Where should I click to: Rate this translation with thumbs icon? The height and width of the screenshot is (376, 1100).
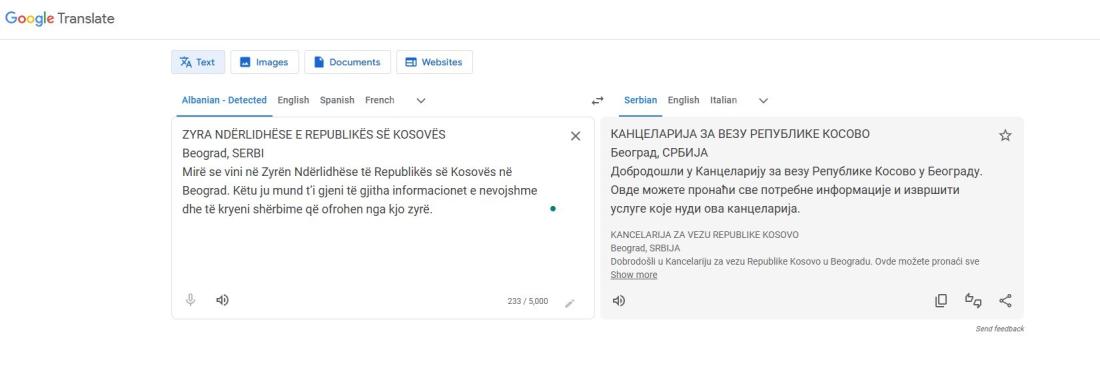973,301
